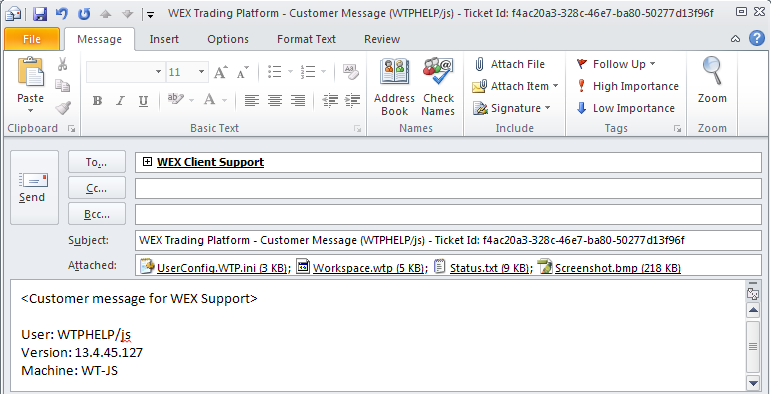Click the Save icon in quick access toolbar

click(40, 13)
